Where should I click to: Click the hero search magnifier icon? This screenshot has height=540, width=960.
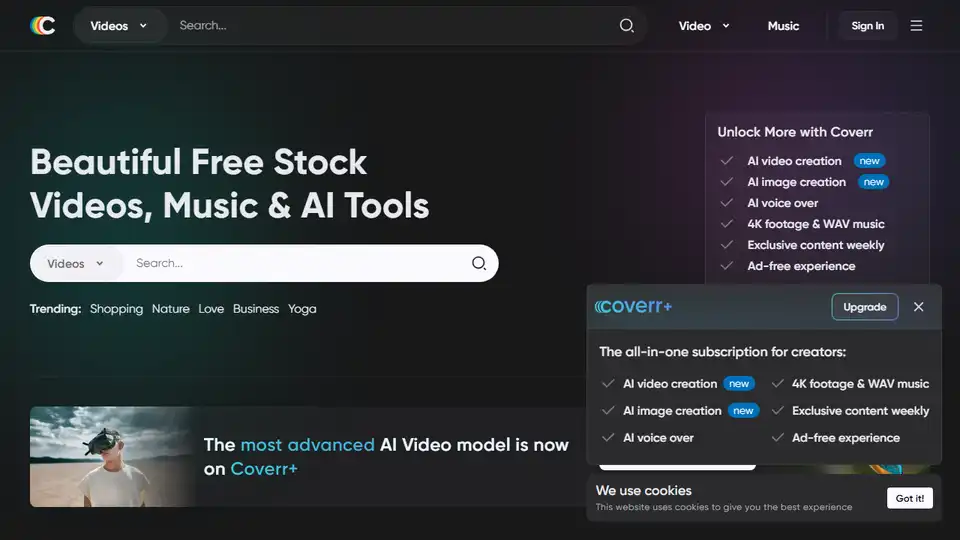pos(479,264)
